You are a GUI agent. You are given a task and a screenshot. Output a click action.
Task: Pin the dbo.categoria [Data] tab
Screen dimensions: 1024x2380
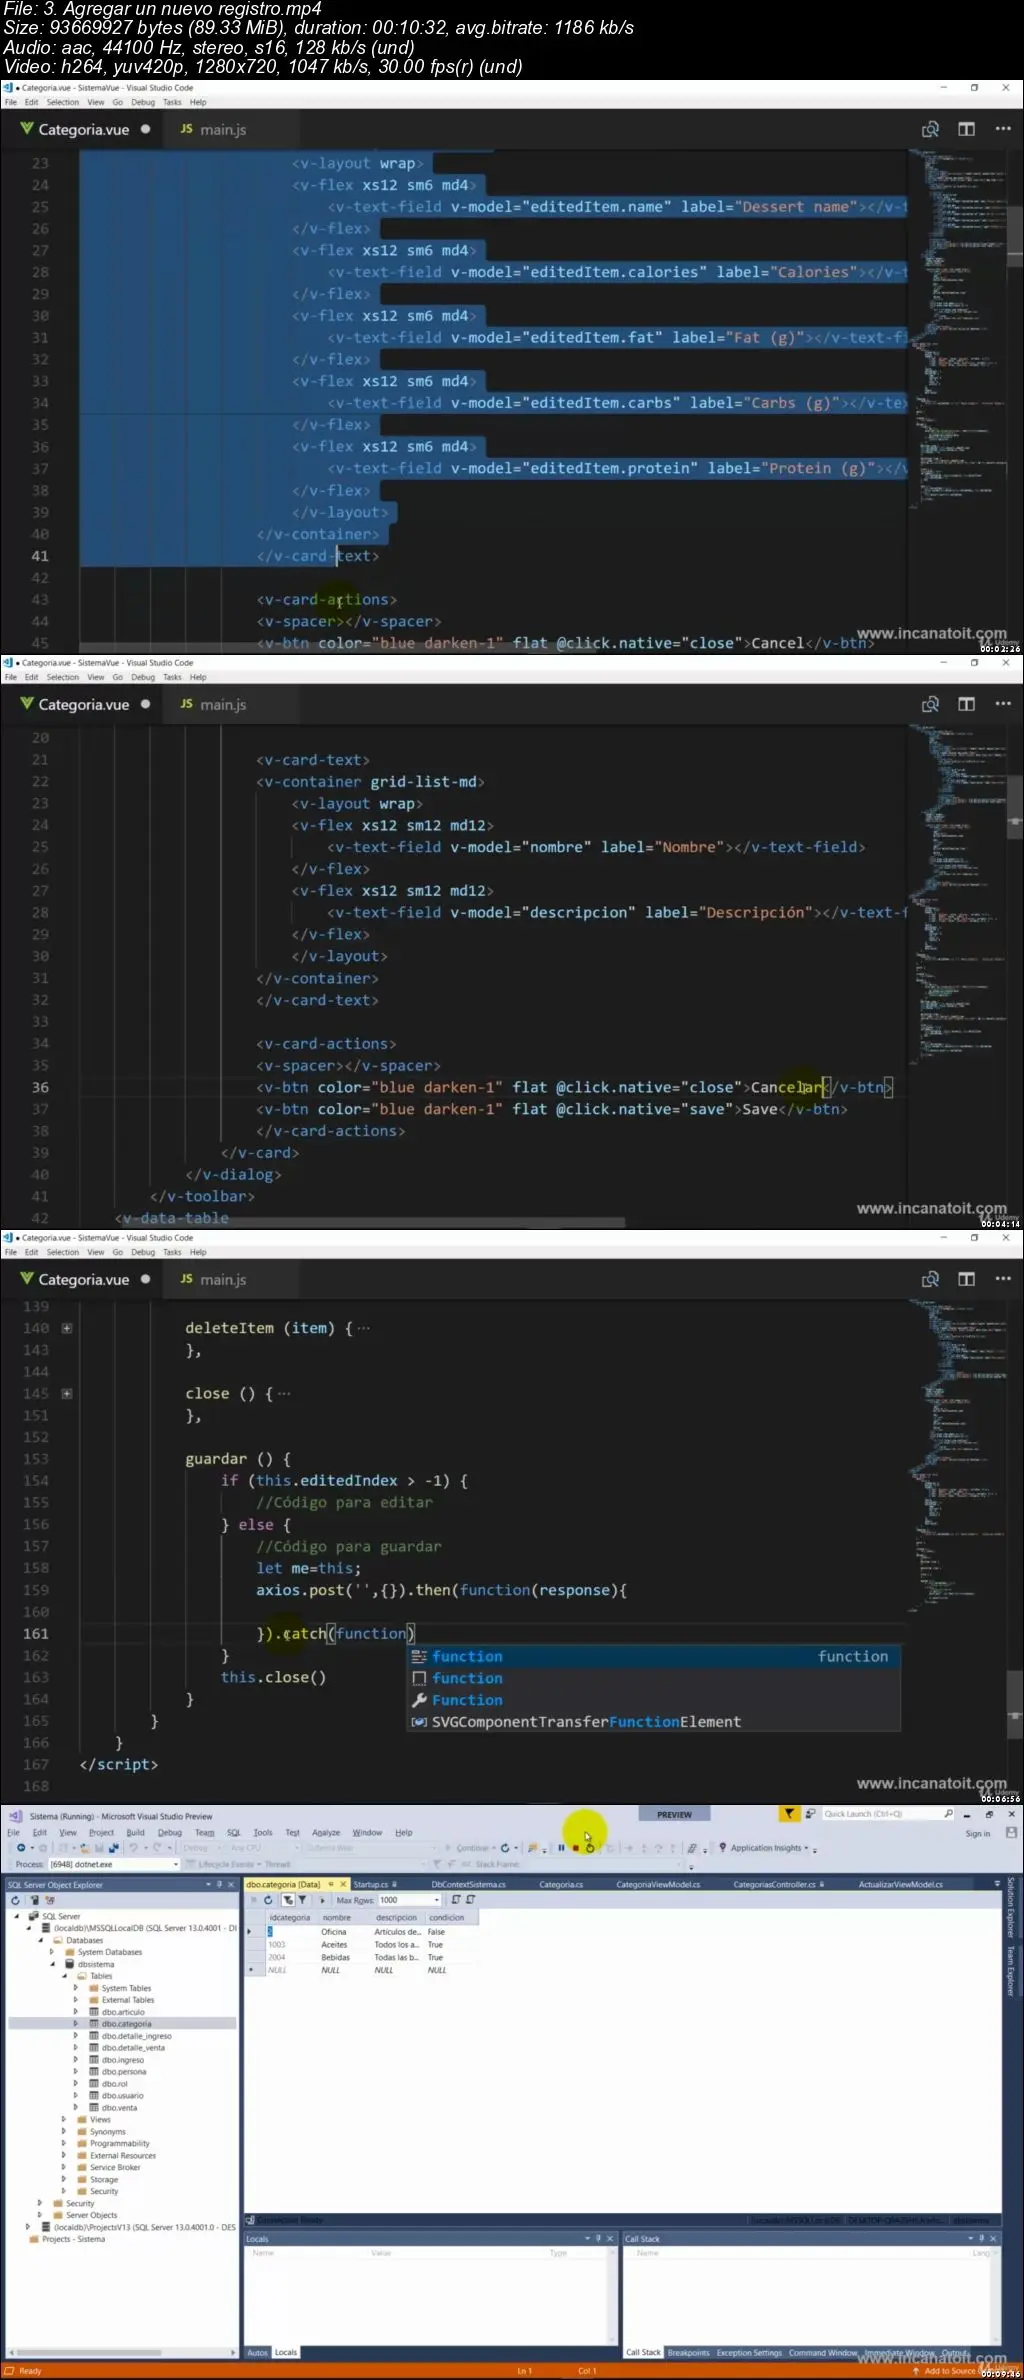330,1885
